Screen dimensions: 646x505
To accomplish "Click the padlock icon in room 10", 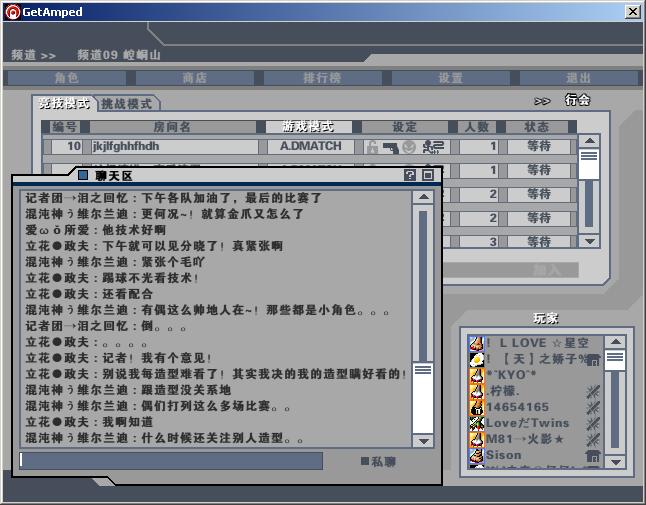I will click(371, 147).
